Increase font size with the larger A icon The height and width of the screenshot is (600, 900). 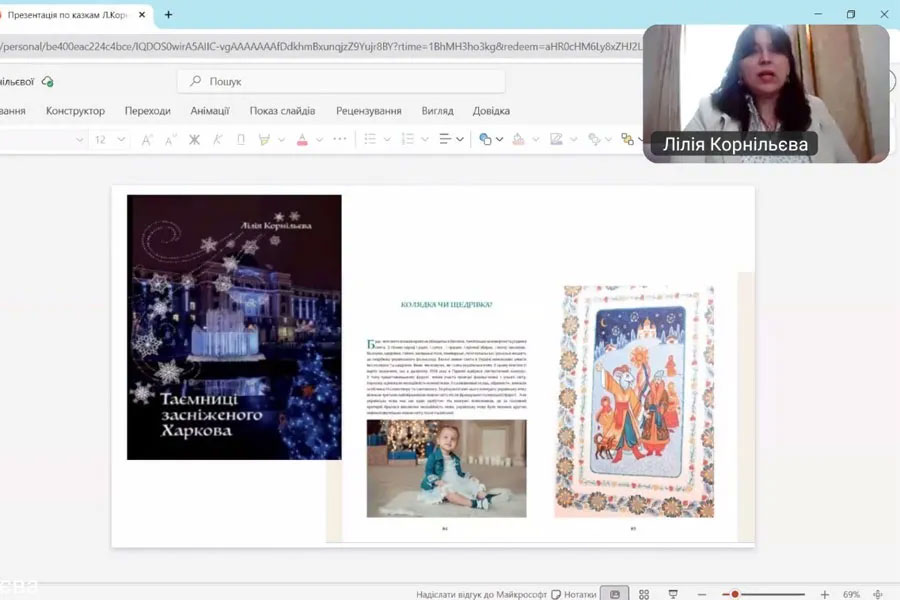(147, 139)
